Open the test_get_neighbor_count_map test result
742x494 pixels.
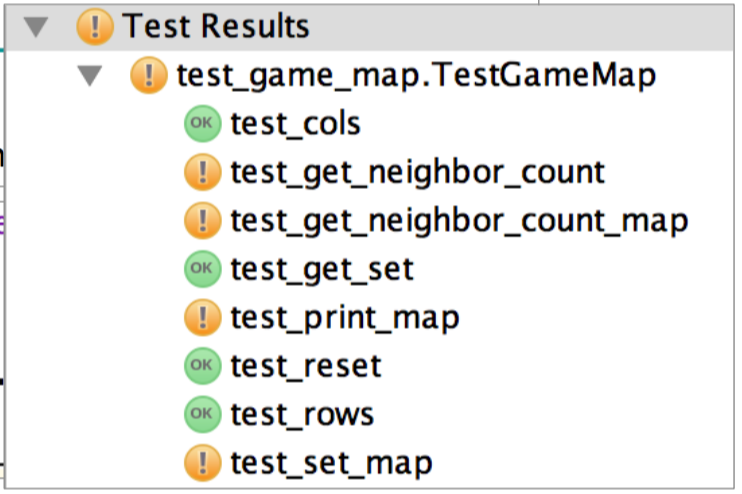459,220
